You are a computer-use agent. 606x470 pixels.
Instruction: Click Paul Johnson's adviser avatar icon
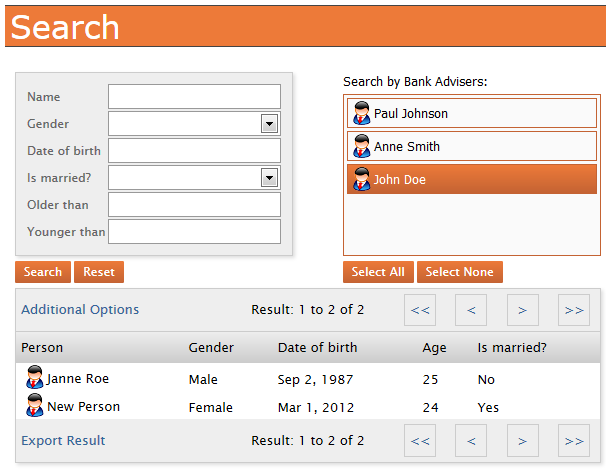click(x=362, y=113)
